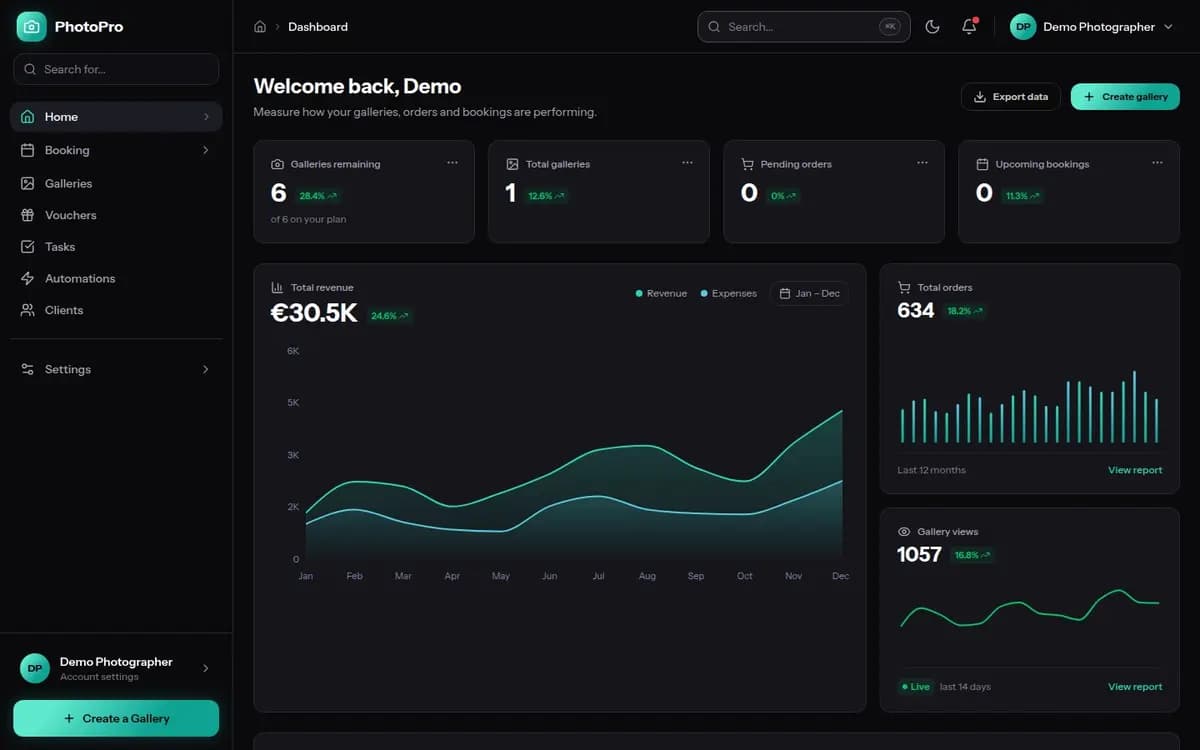1200x750 pixels.
Task: Open Automations lightning icon in sidebar
Action: [x=27, y=278]
